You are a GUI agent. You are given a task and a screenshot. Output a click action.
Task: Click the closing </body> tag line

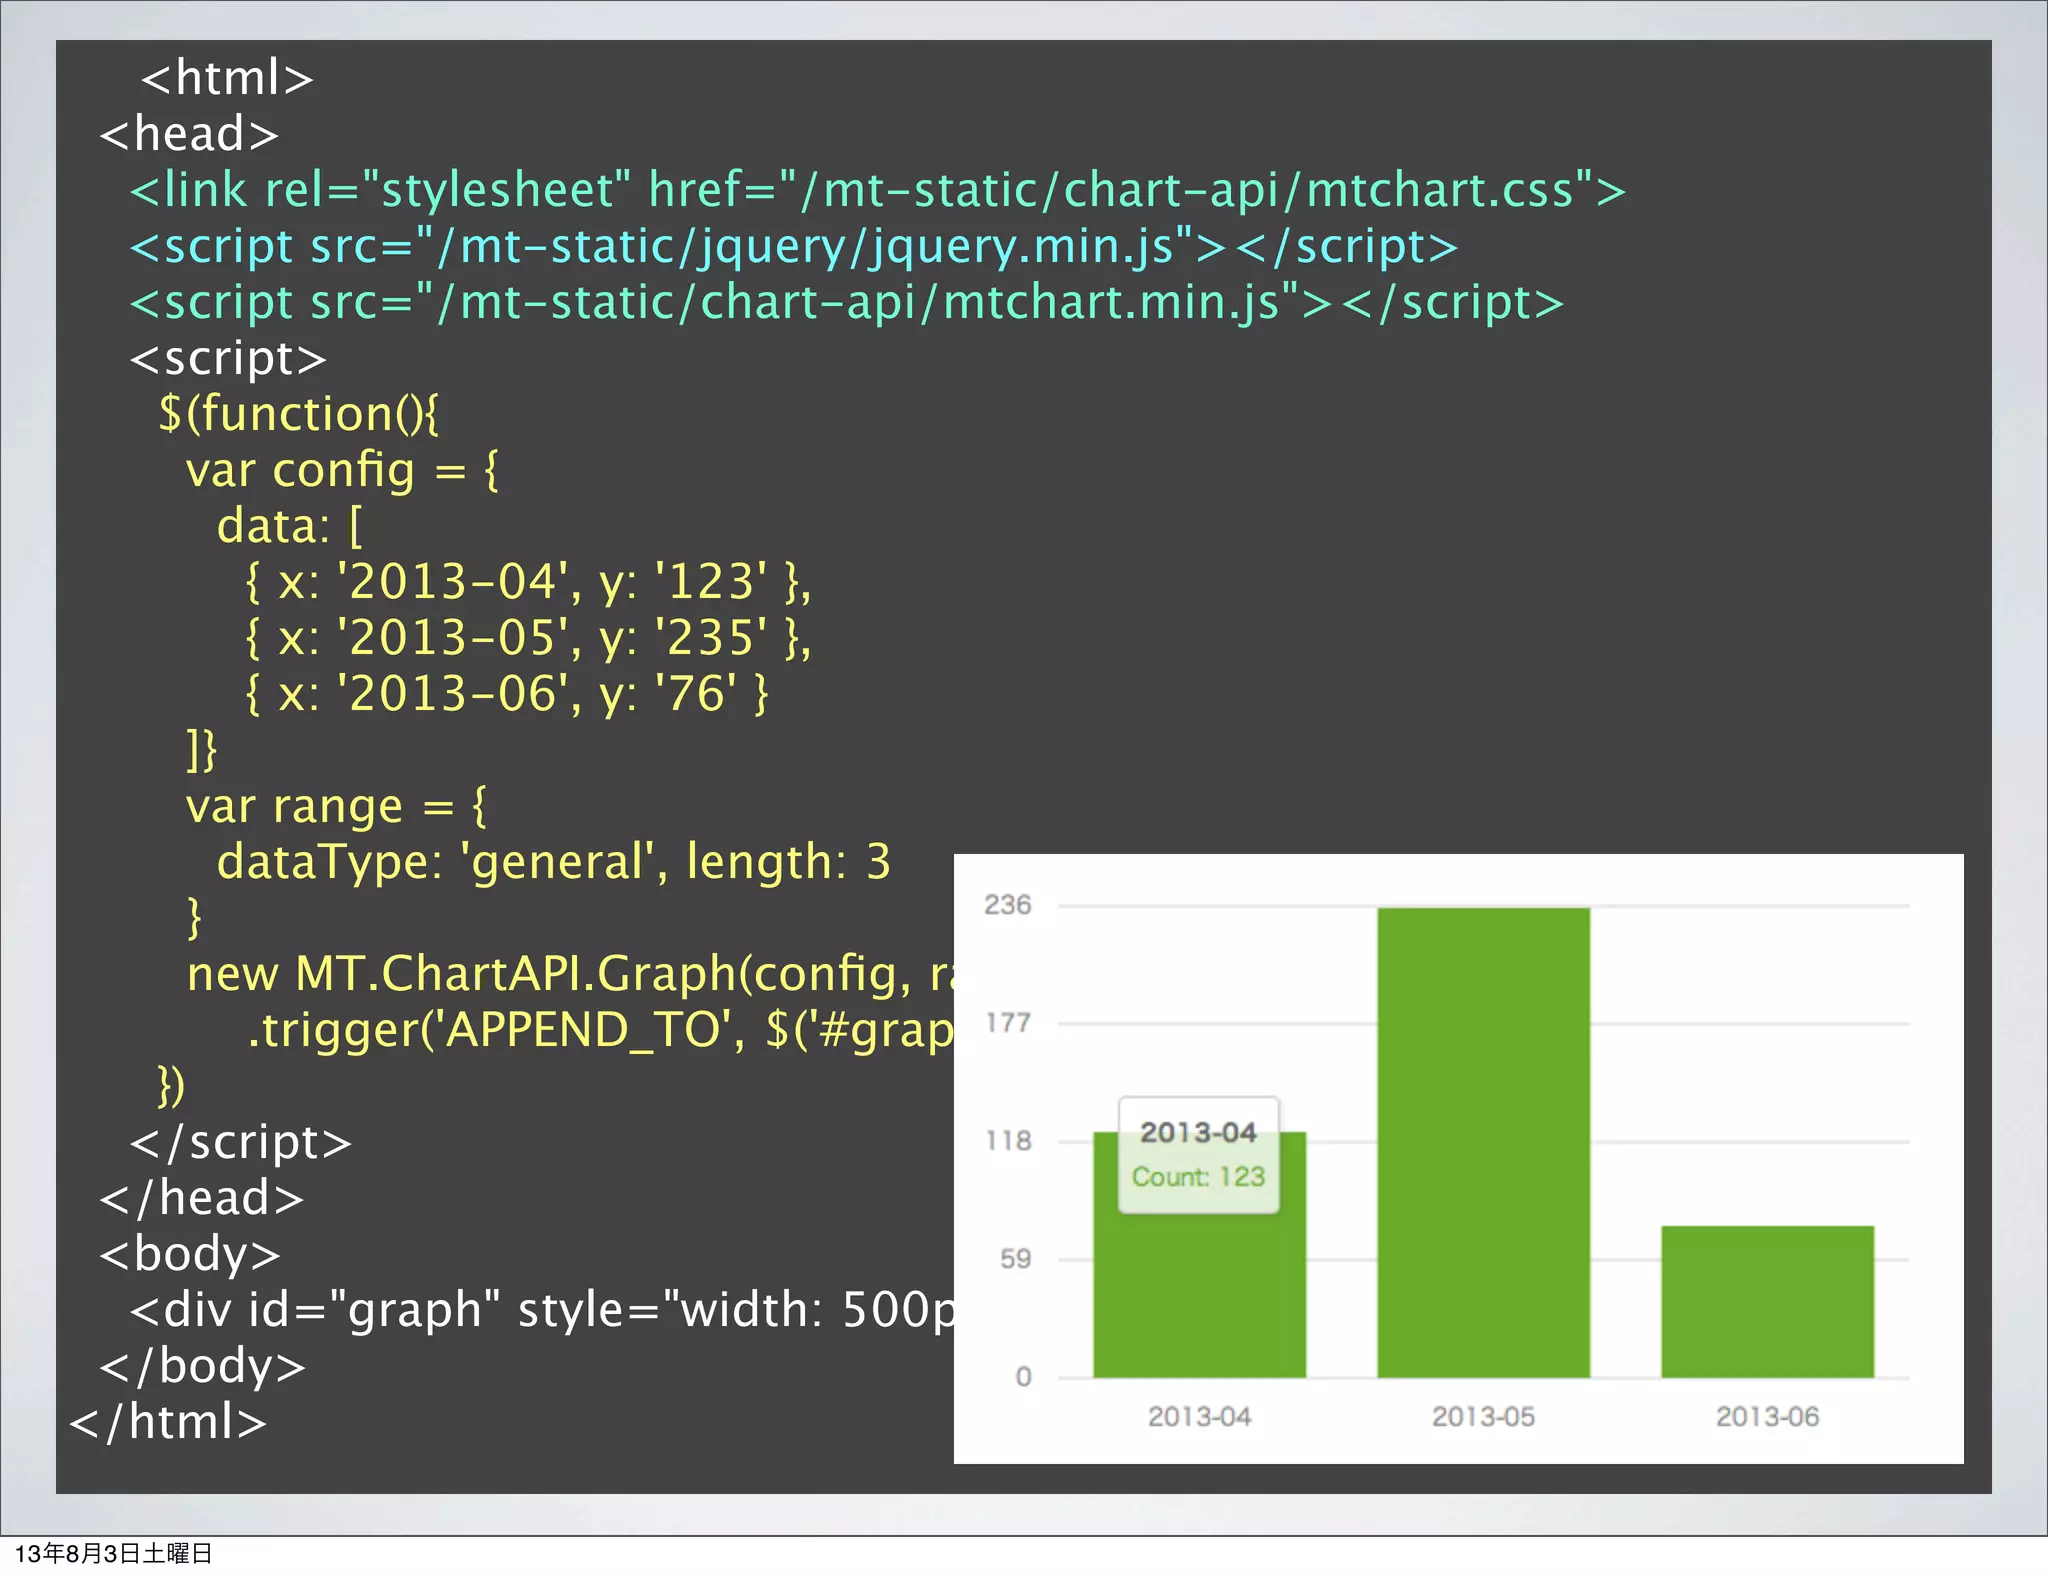[203, 1366]
